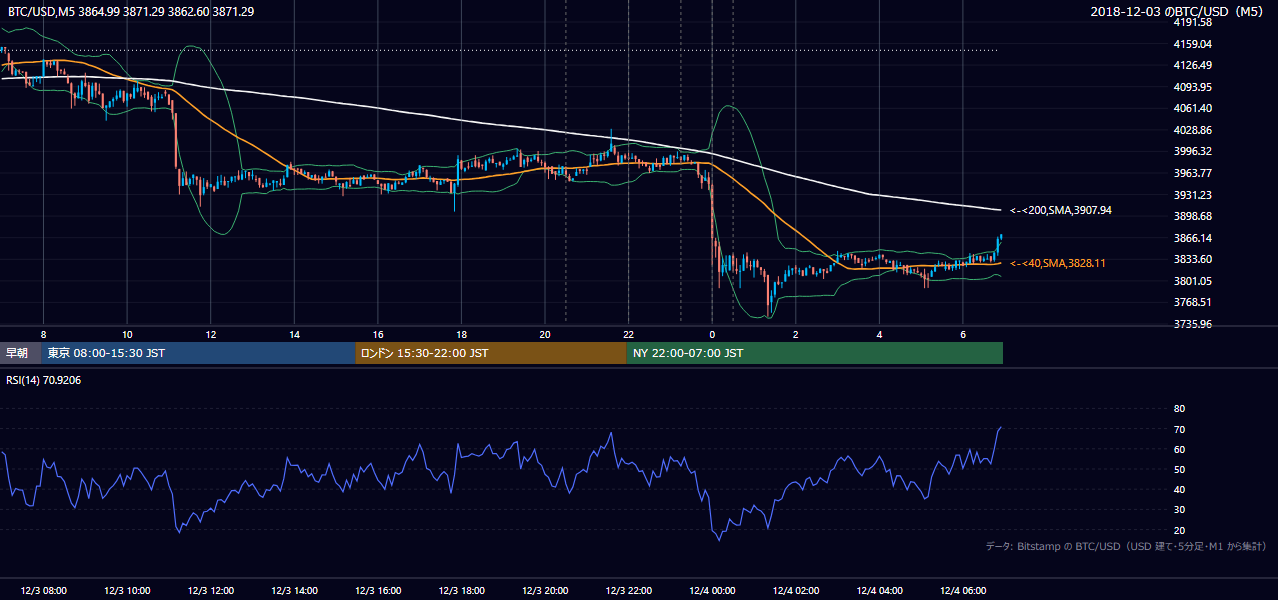Viewport: 1278px width, 600px height.
Task: Click hour label 10 under price chart
Action: pyautogui.click(x=127, y=334)
